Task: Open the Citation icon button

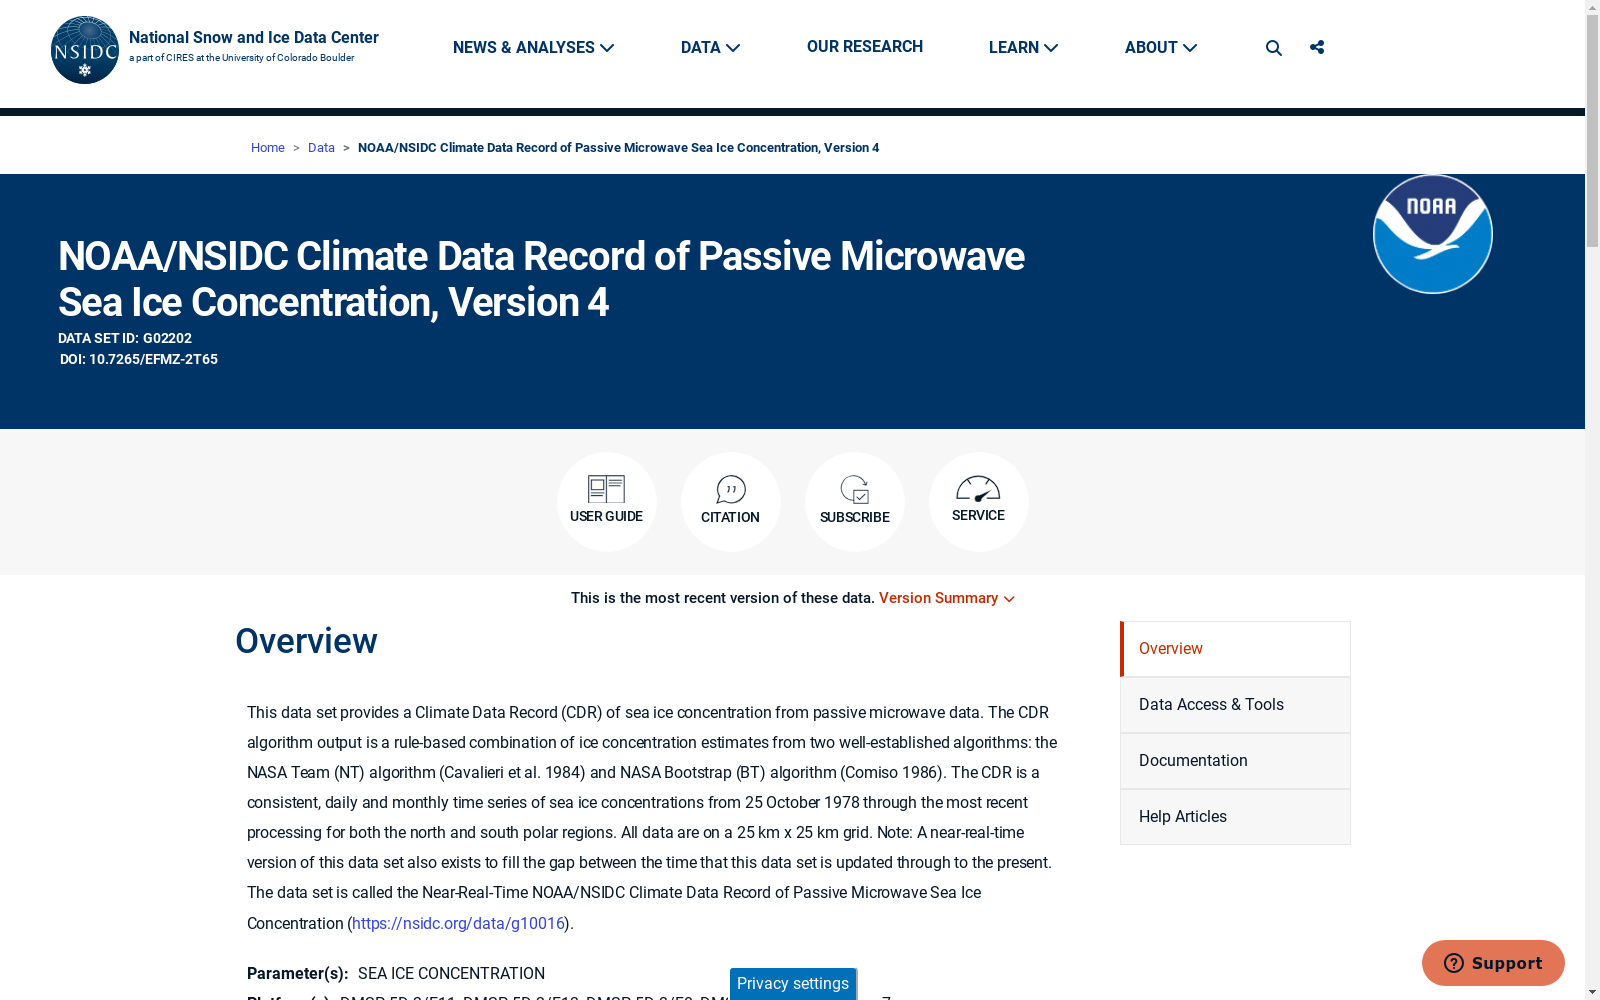Action: pyautogui.click(x=731, y=502)
